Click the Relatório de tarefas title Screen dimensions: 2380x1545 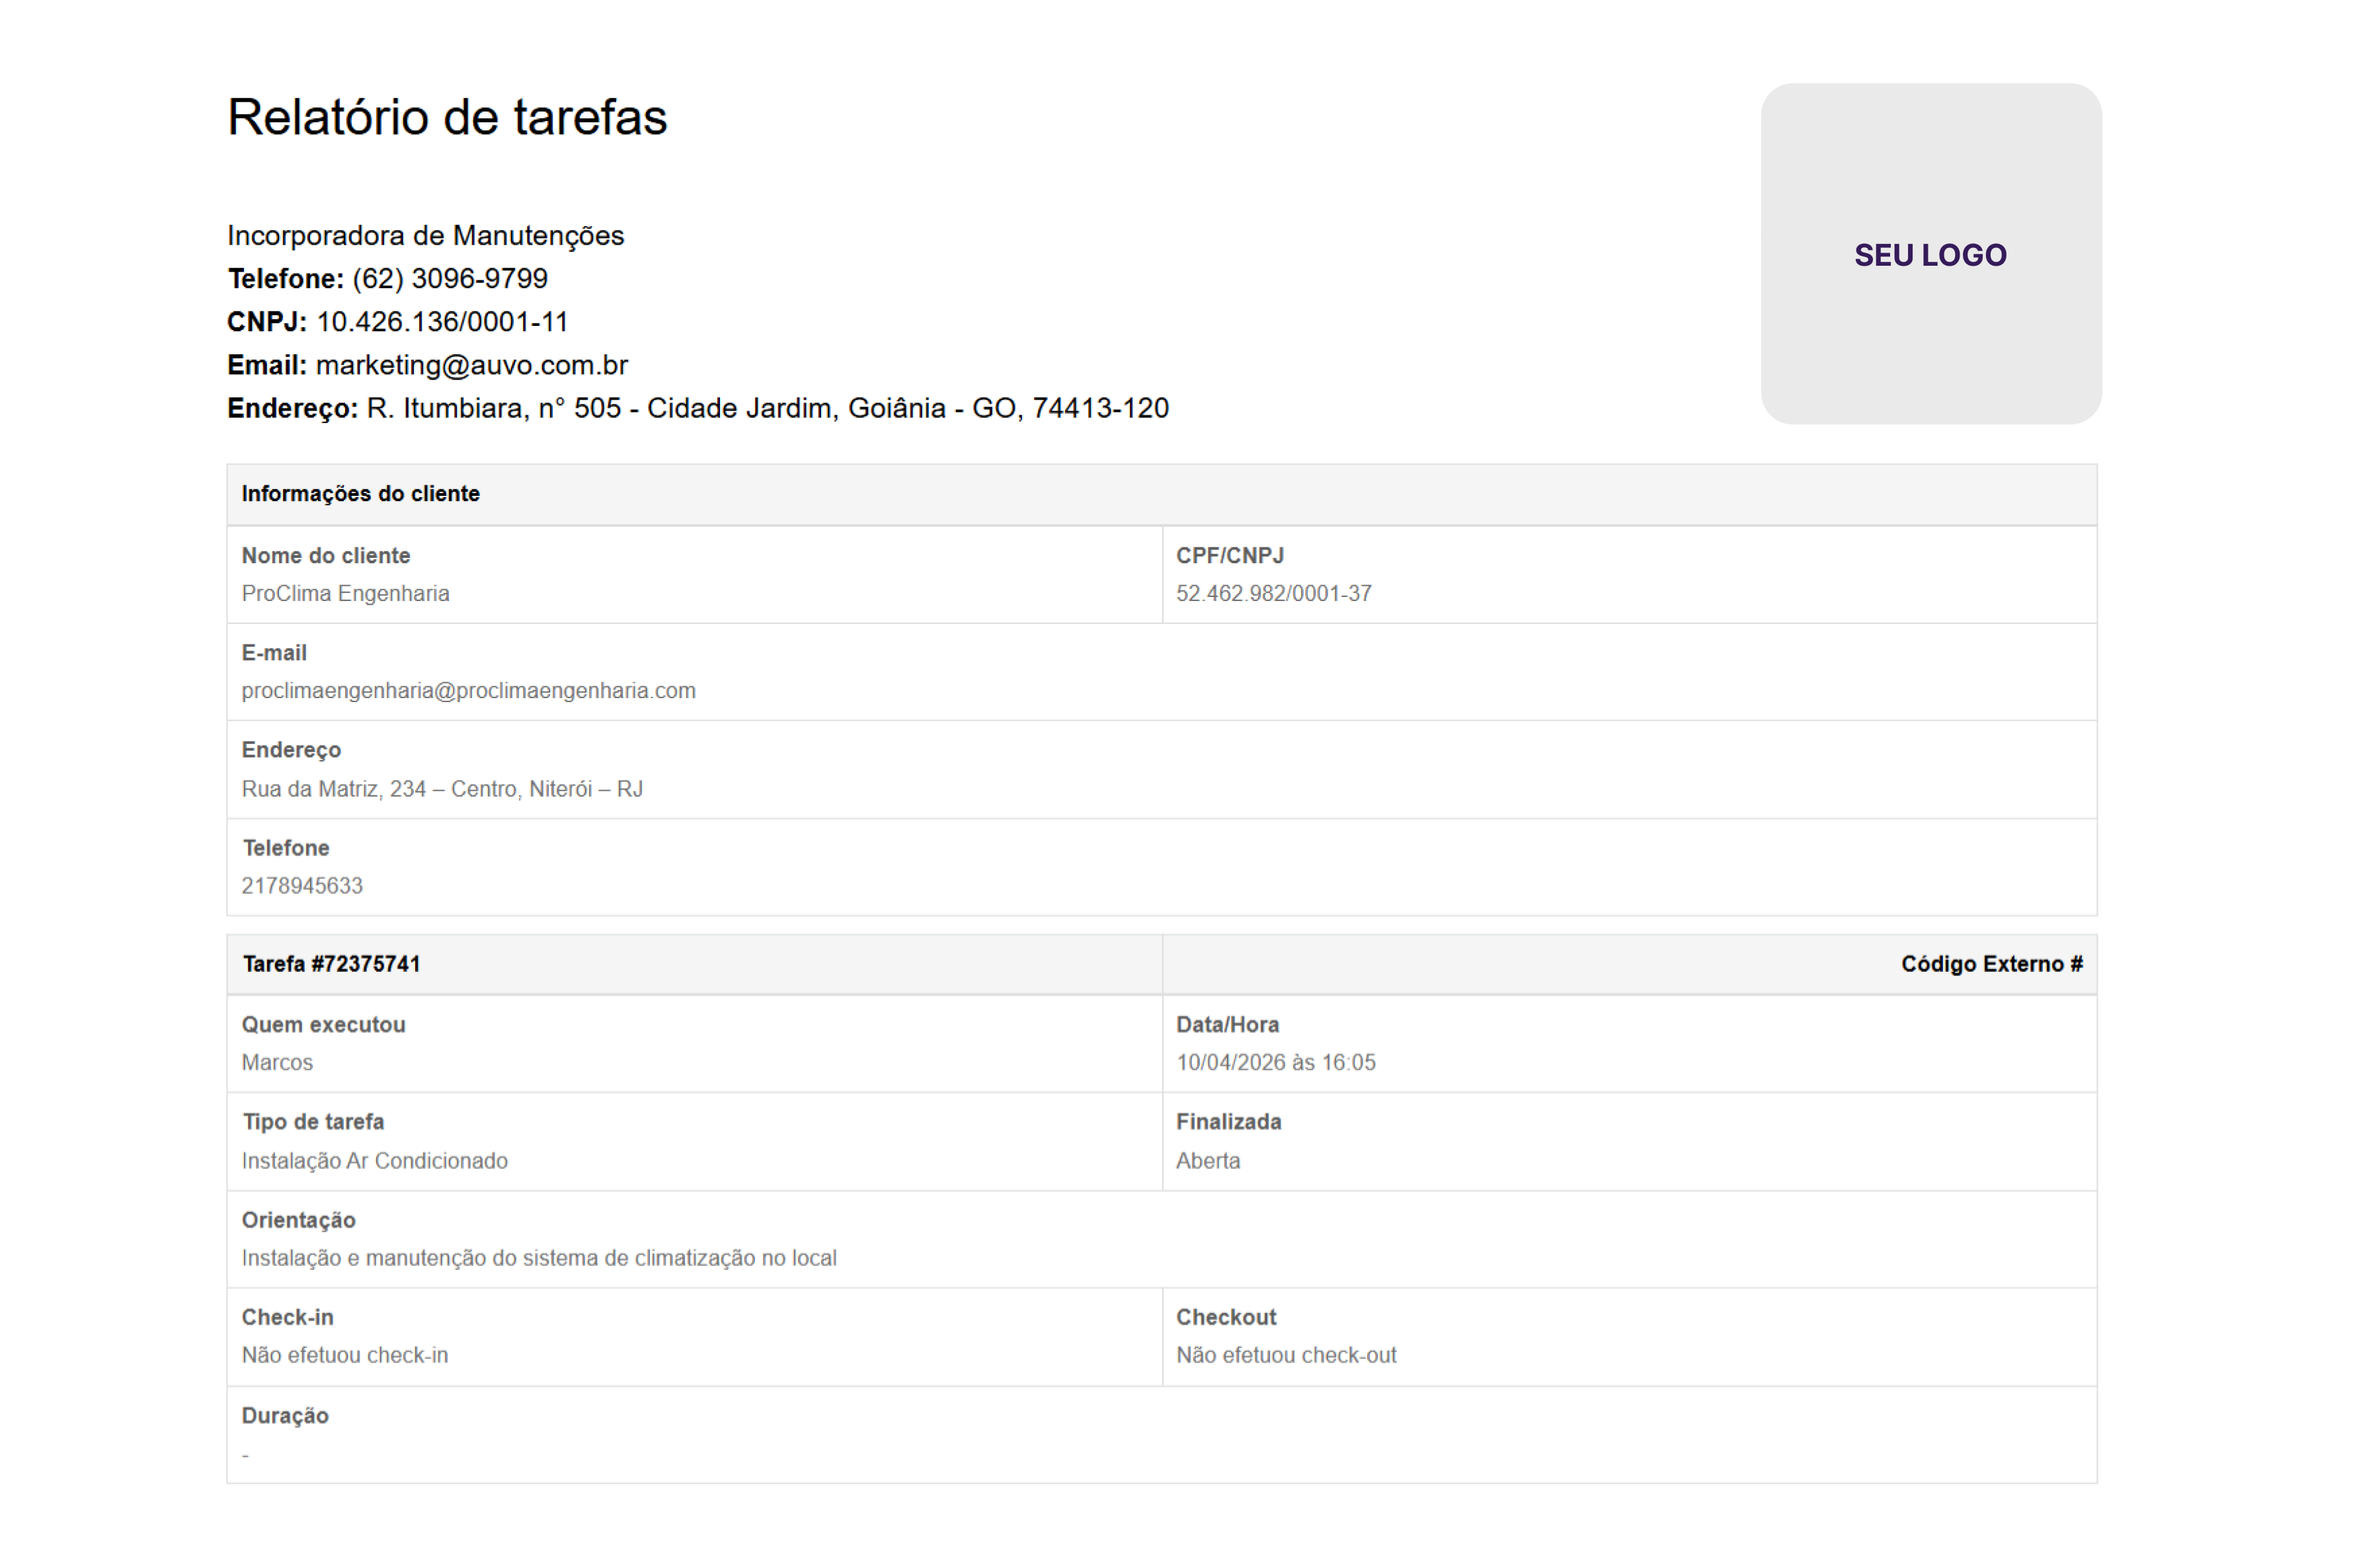[x=447, y=117]
